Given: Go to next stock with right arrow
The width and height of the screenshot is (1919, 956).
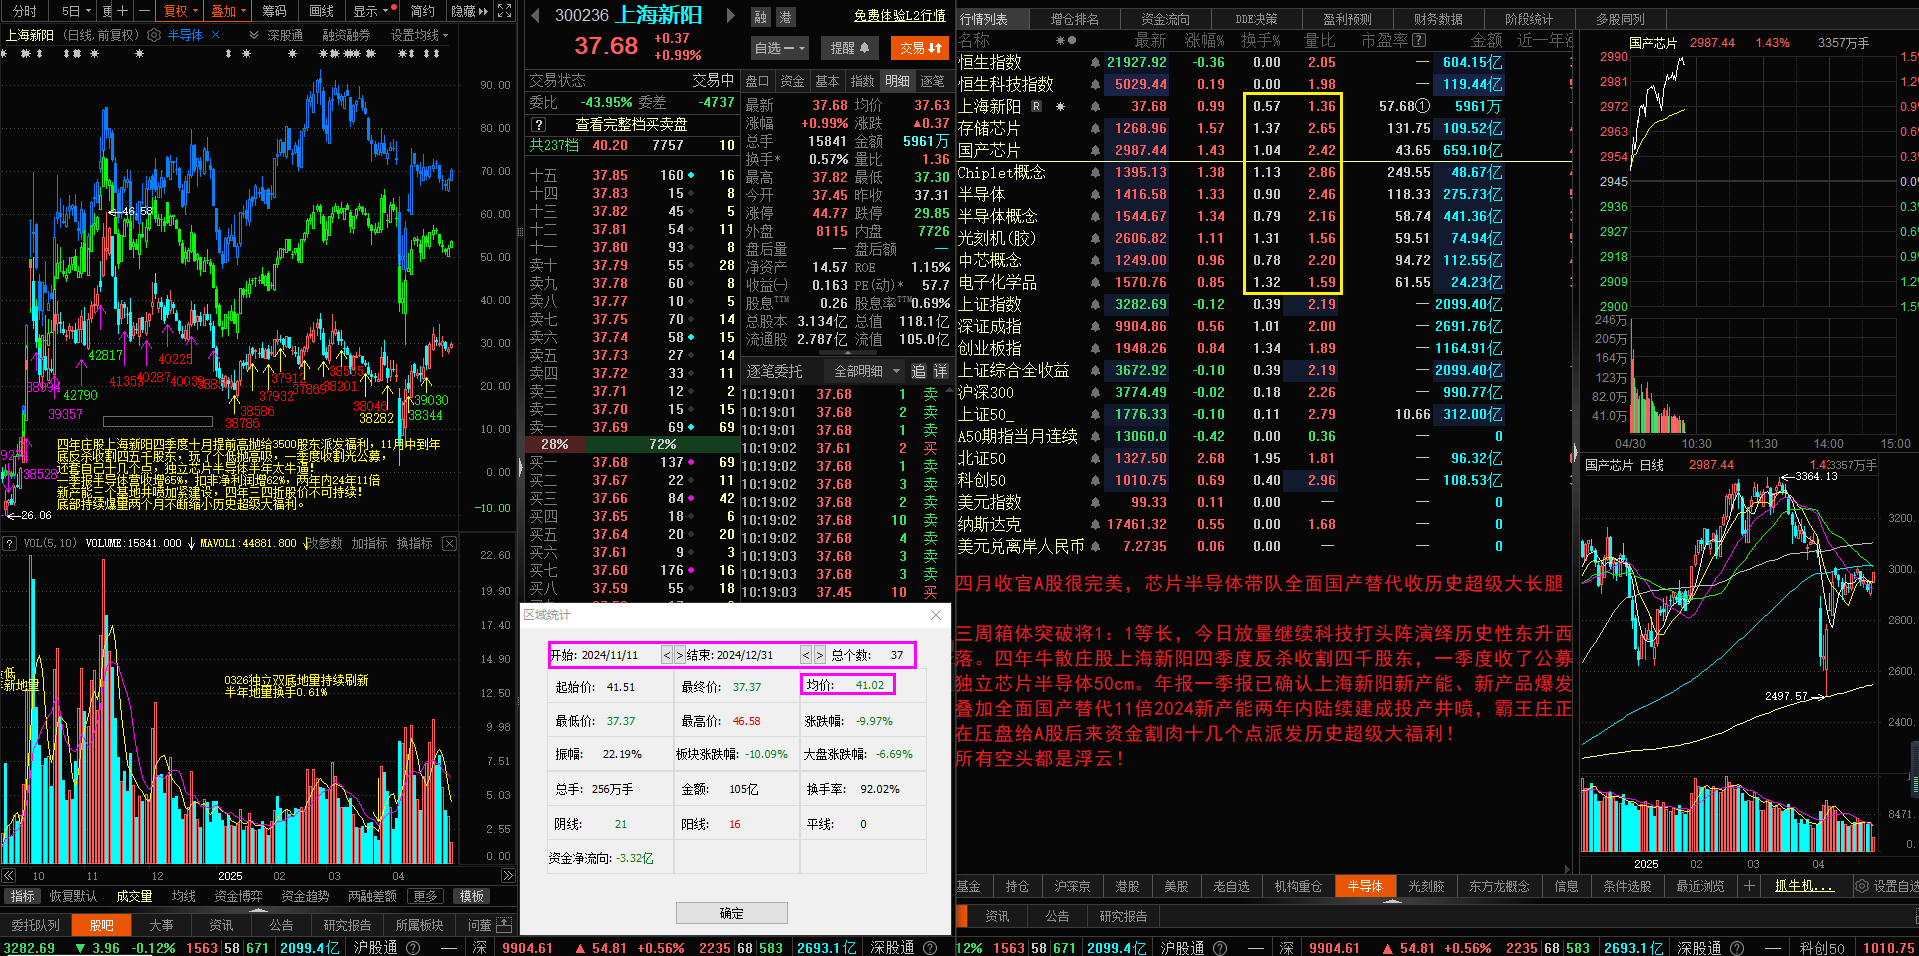Looking at the screenshot, I should 730,15.
